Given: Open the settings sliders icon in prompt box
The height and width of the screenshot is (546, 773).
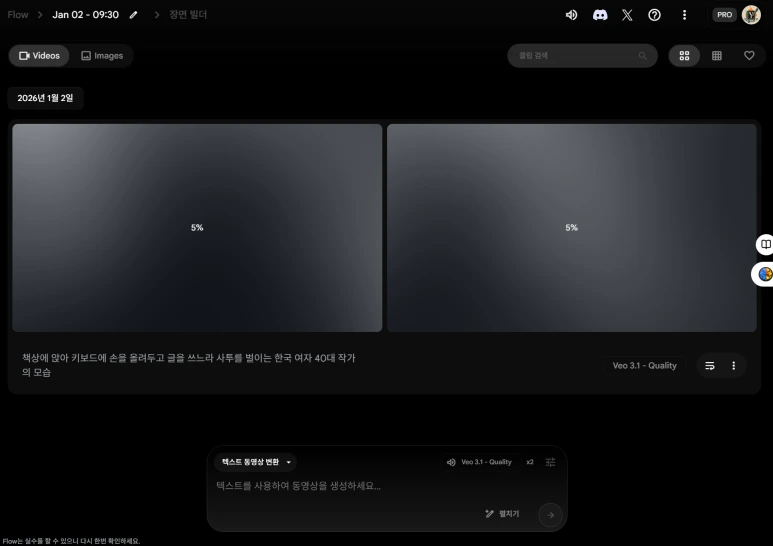Looking at the screenshot, I should point(550,462).
